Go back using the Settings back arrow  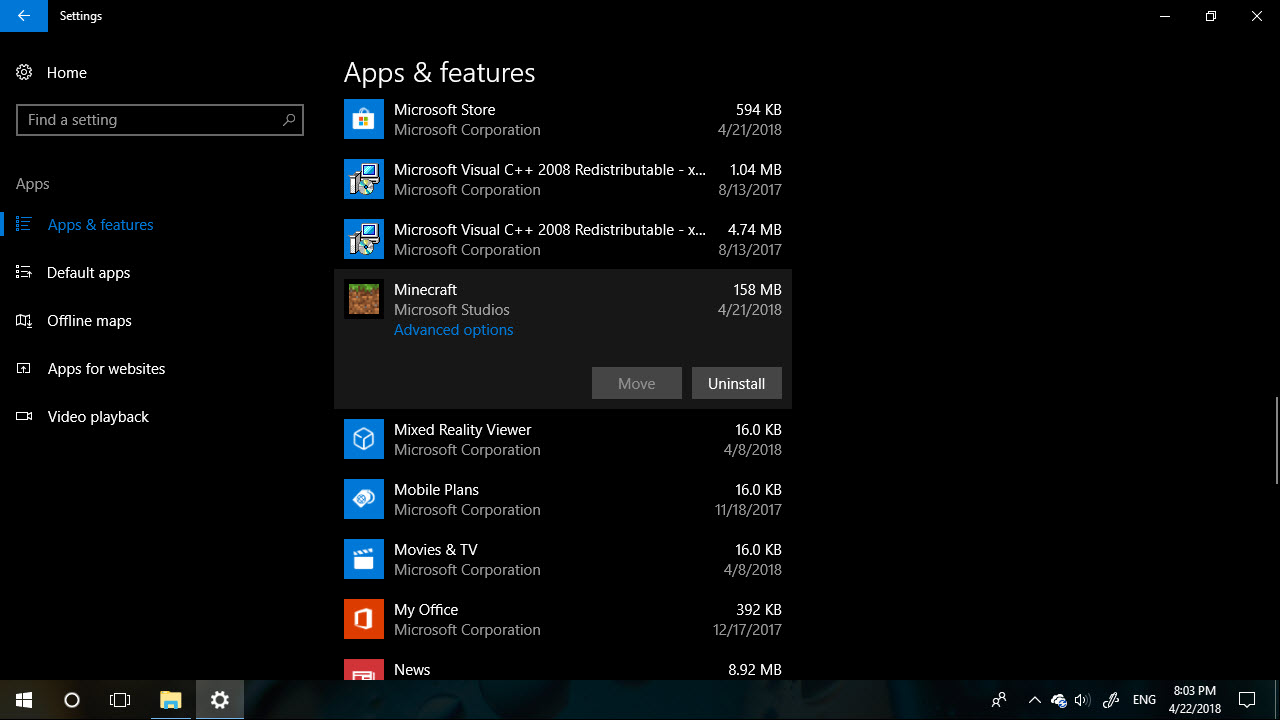point(24,16)
